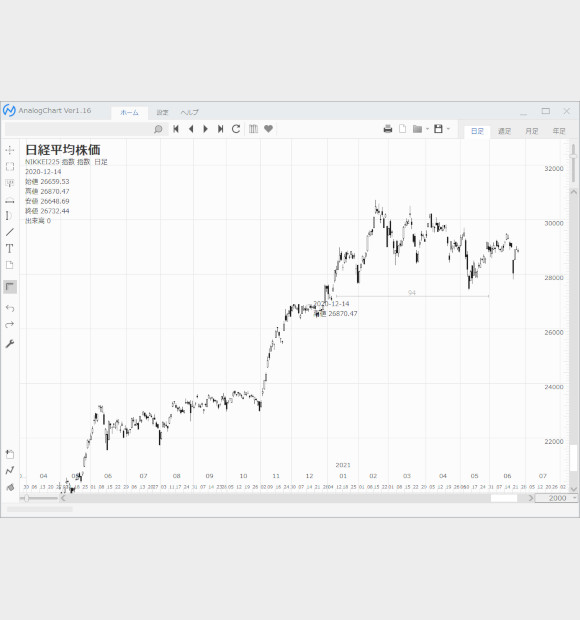Click the search magnifier button
This screenshot has height=620, width=580.
(158, 129)
